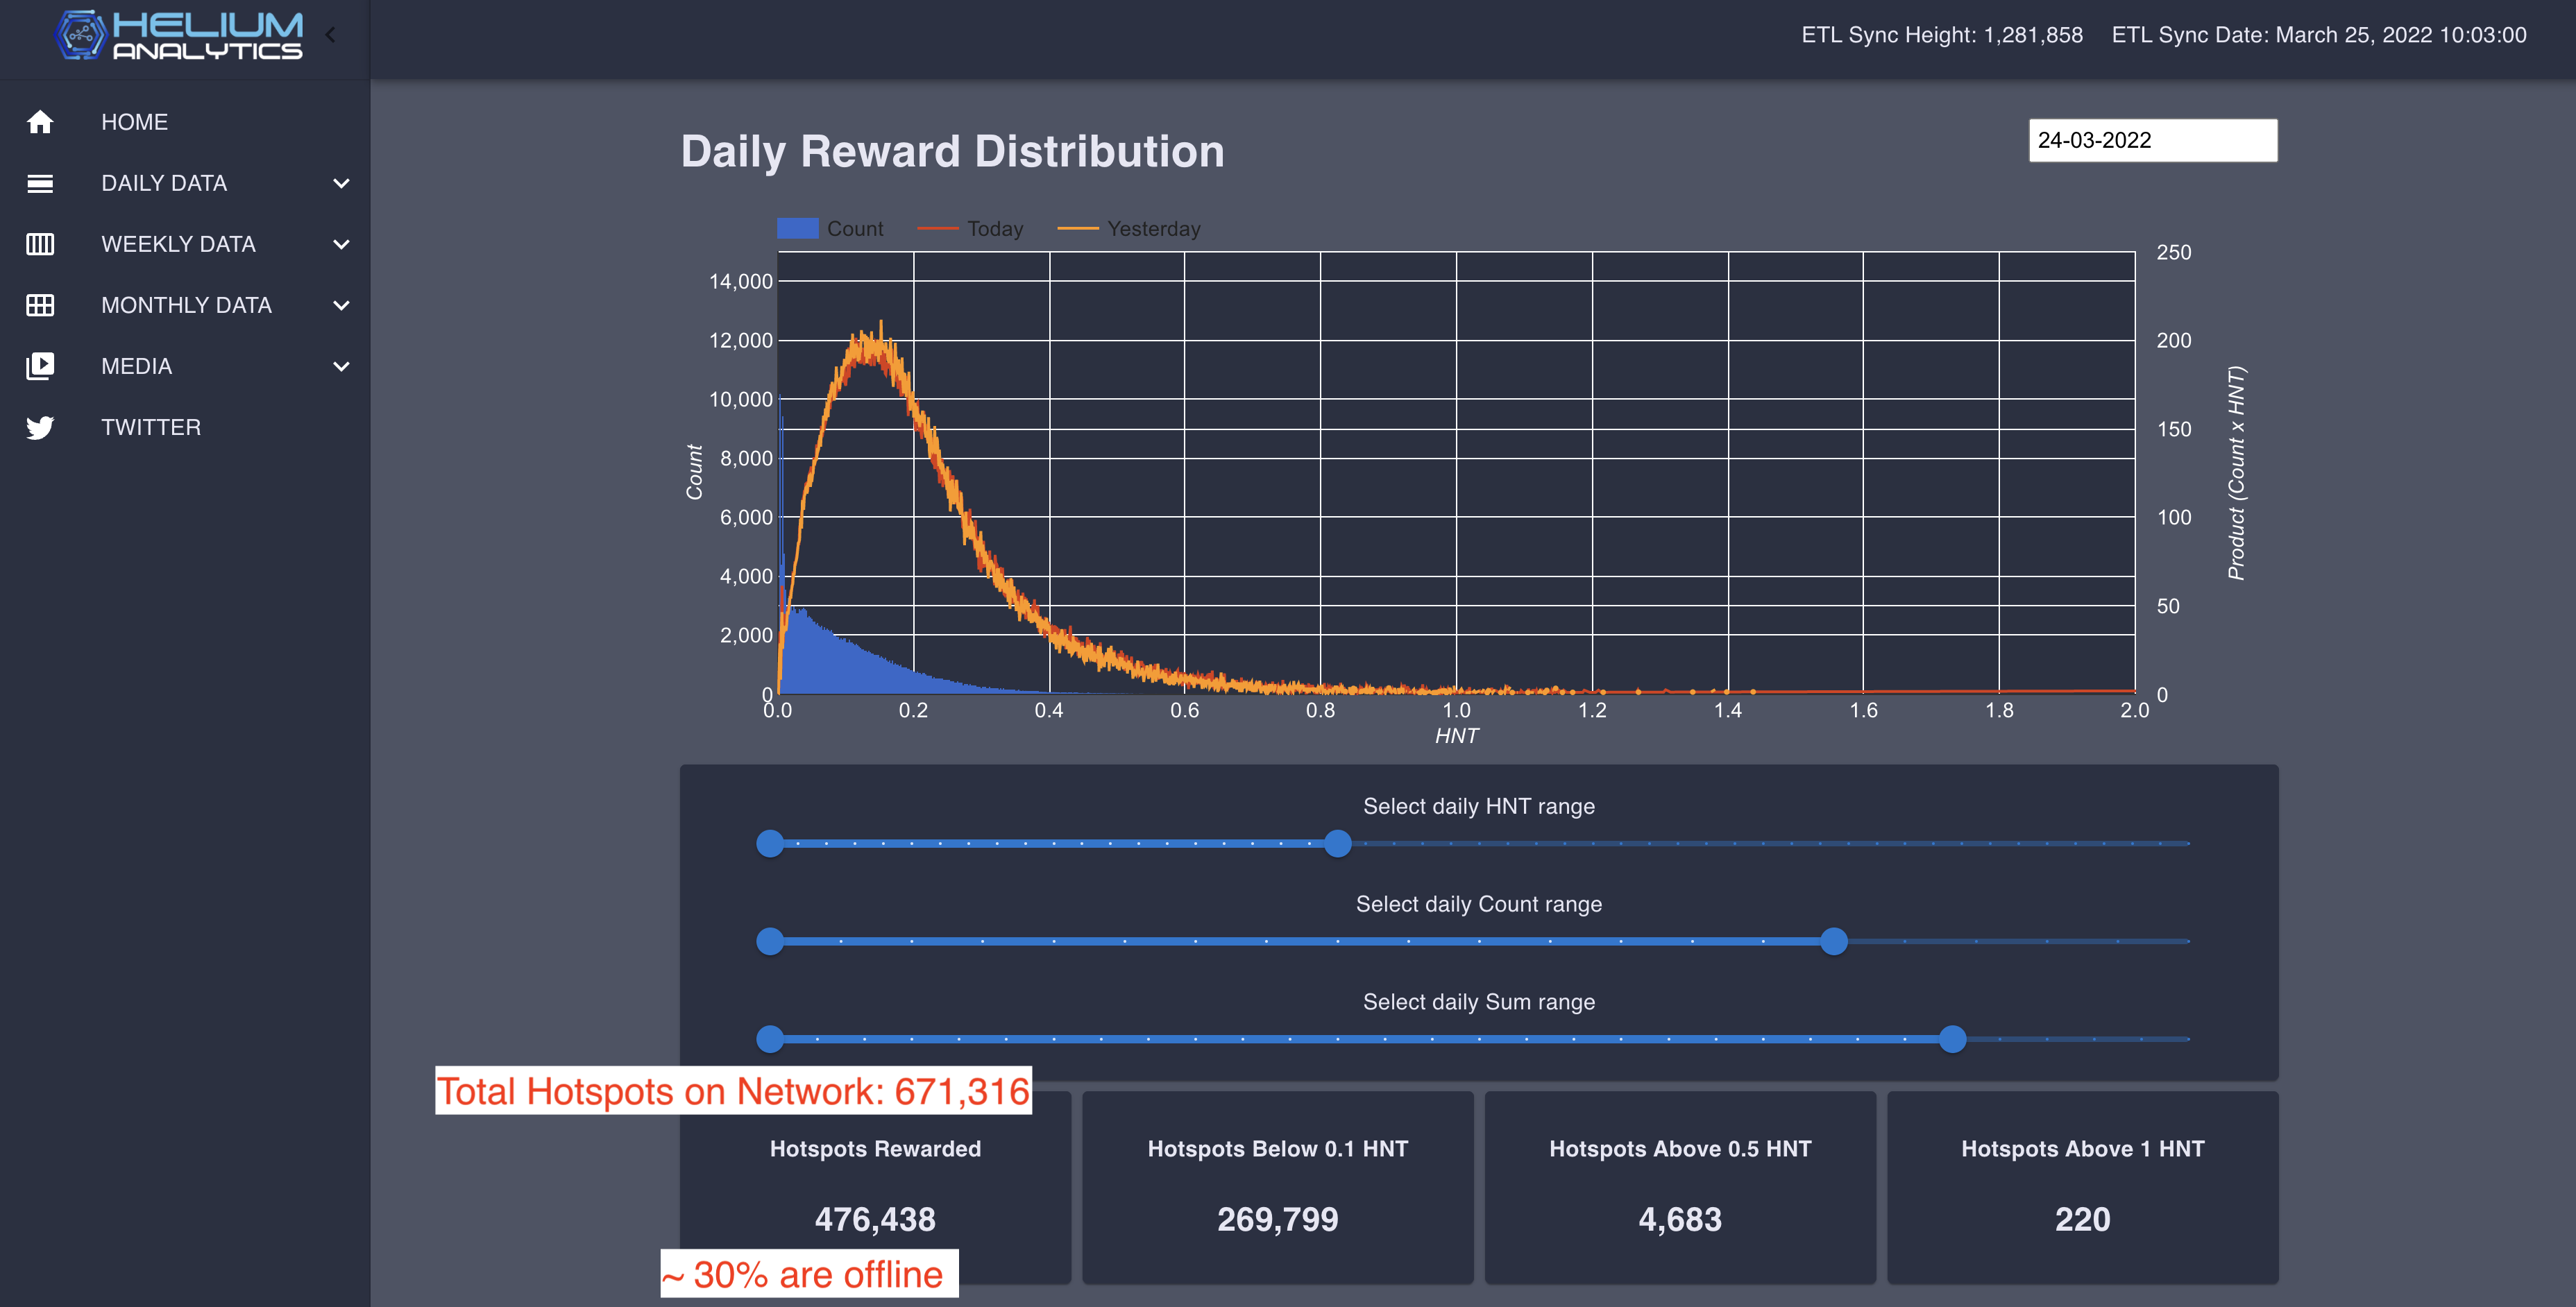Click the Home house icon
This screenshot has width=2576, height=1307.
[40, 122]
